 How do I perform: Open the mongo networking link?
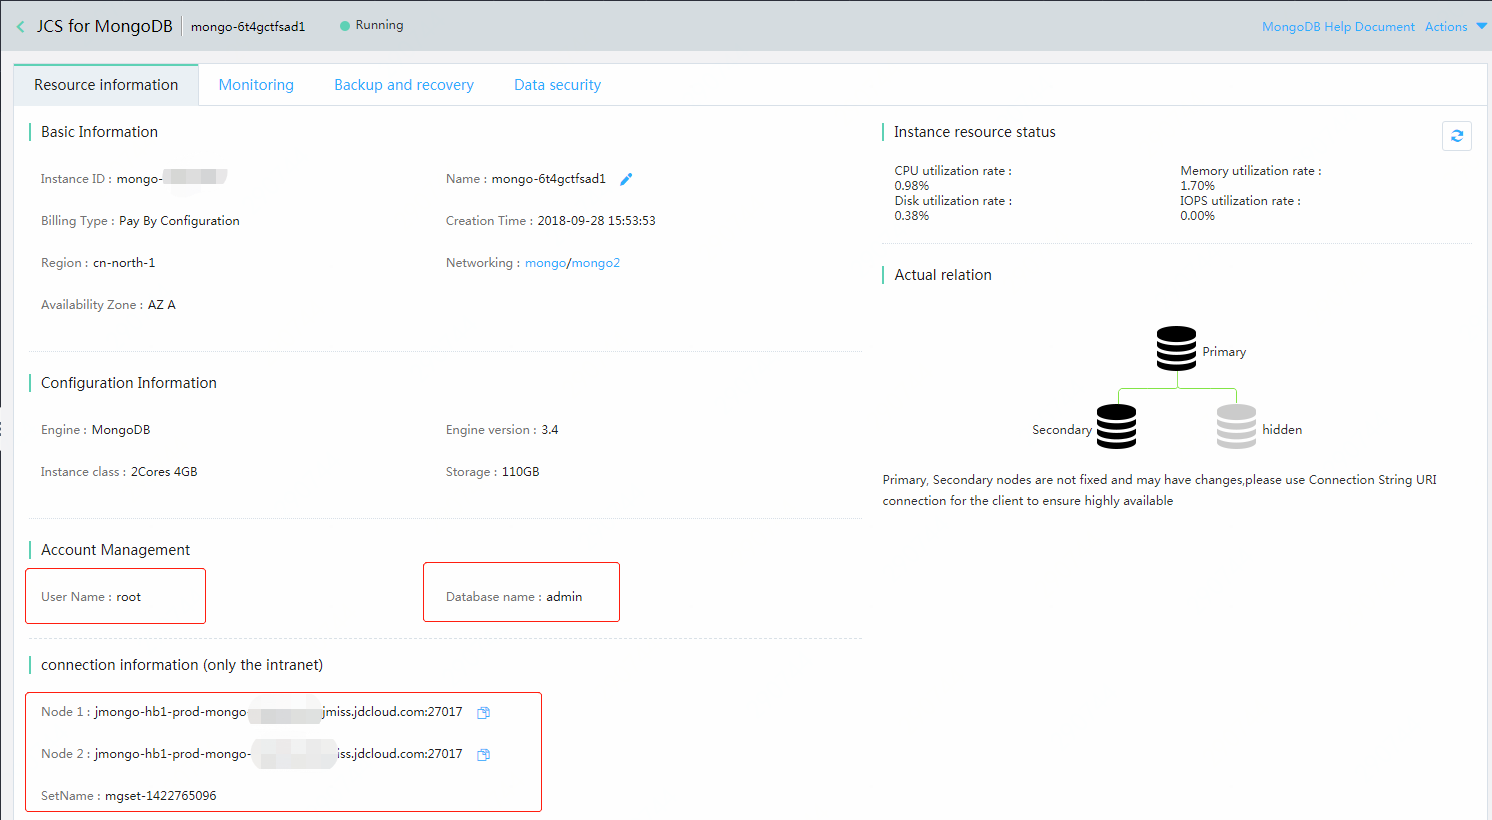tap(545, 263)
